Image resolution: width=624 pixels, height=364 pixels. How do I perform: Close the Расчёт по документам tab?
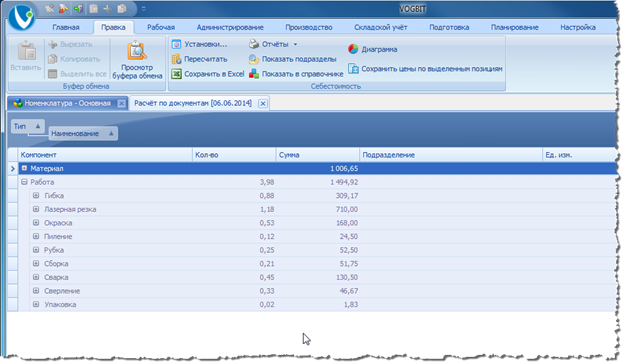pos(263,104)
